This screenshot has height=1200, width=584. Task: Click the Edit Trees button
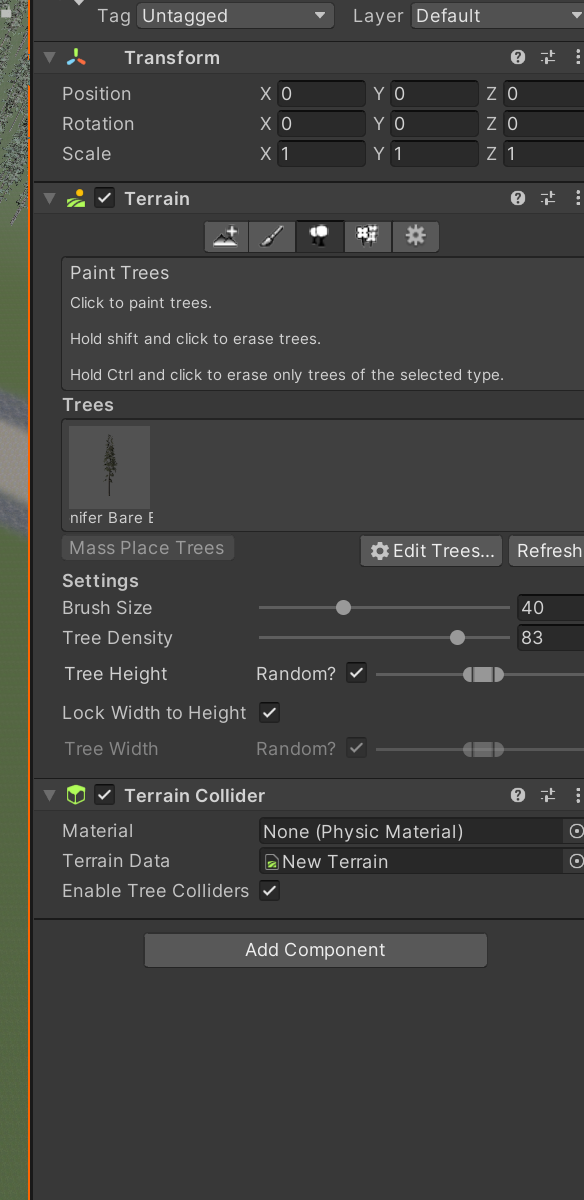(x=431, y=551)
